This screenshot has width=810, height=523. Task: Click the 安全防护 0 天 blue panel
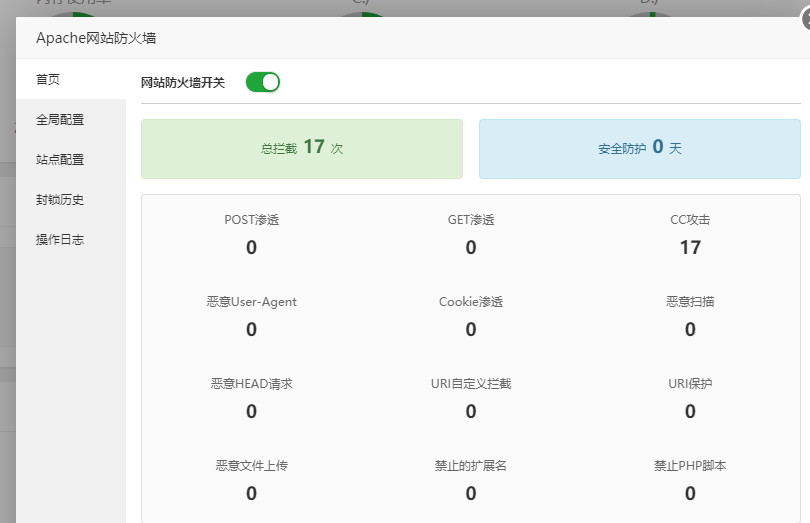click(x=640, y=149)
